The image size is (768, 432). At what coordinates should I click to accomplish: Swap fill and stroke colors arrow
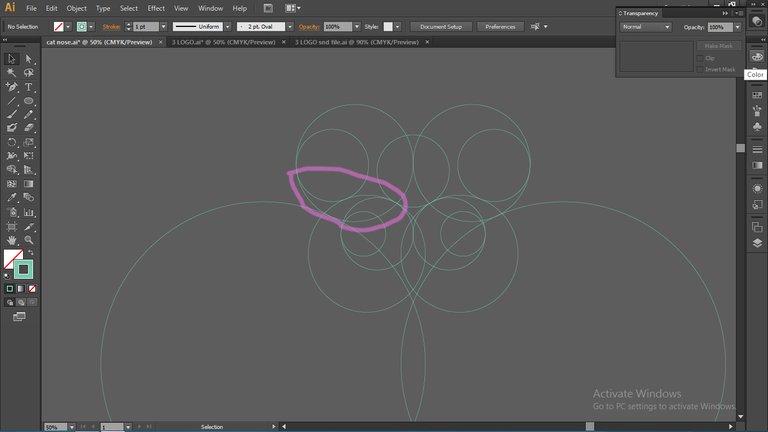pos(30,253)
